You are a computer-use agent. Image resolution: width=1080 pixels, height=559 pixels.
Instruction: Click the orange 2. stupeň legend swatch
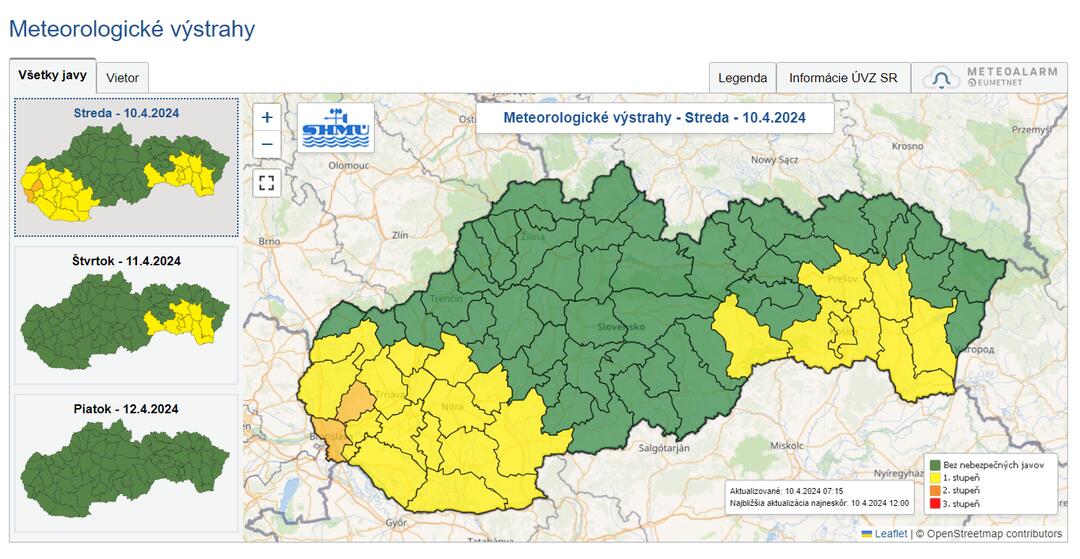(934, 492)
